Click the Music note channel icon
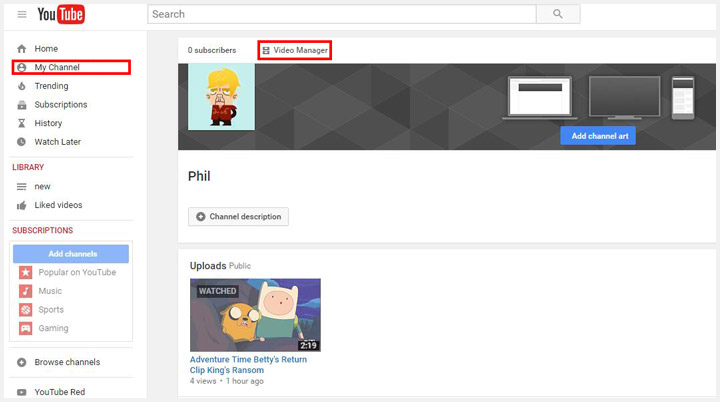 26,291
